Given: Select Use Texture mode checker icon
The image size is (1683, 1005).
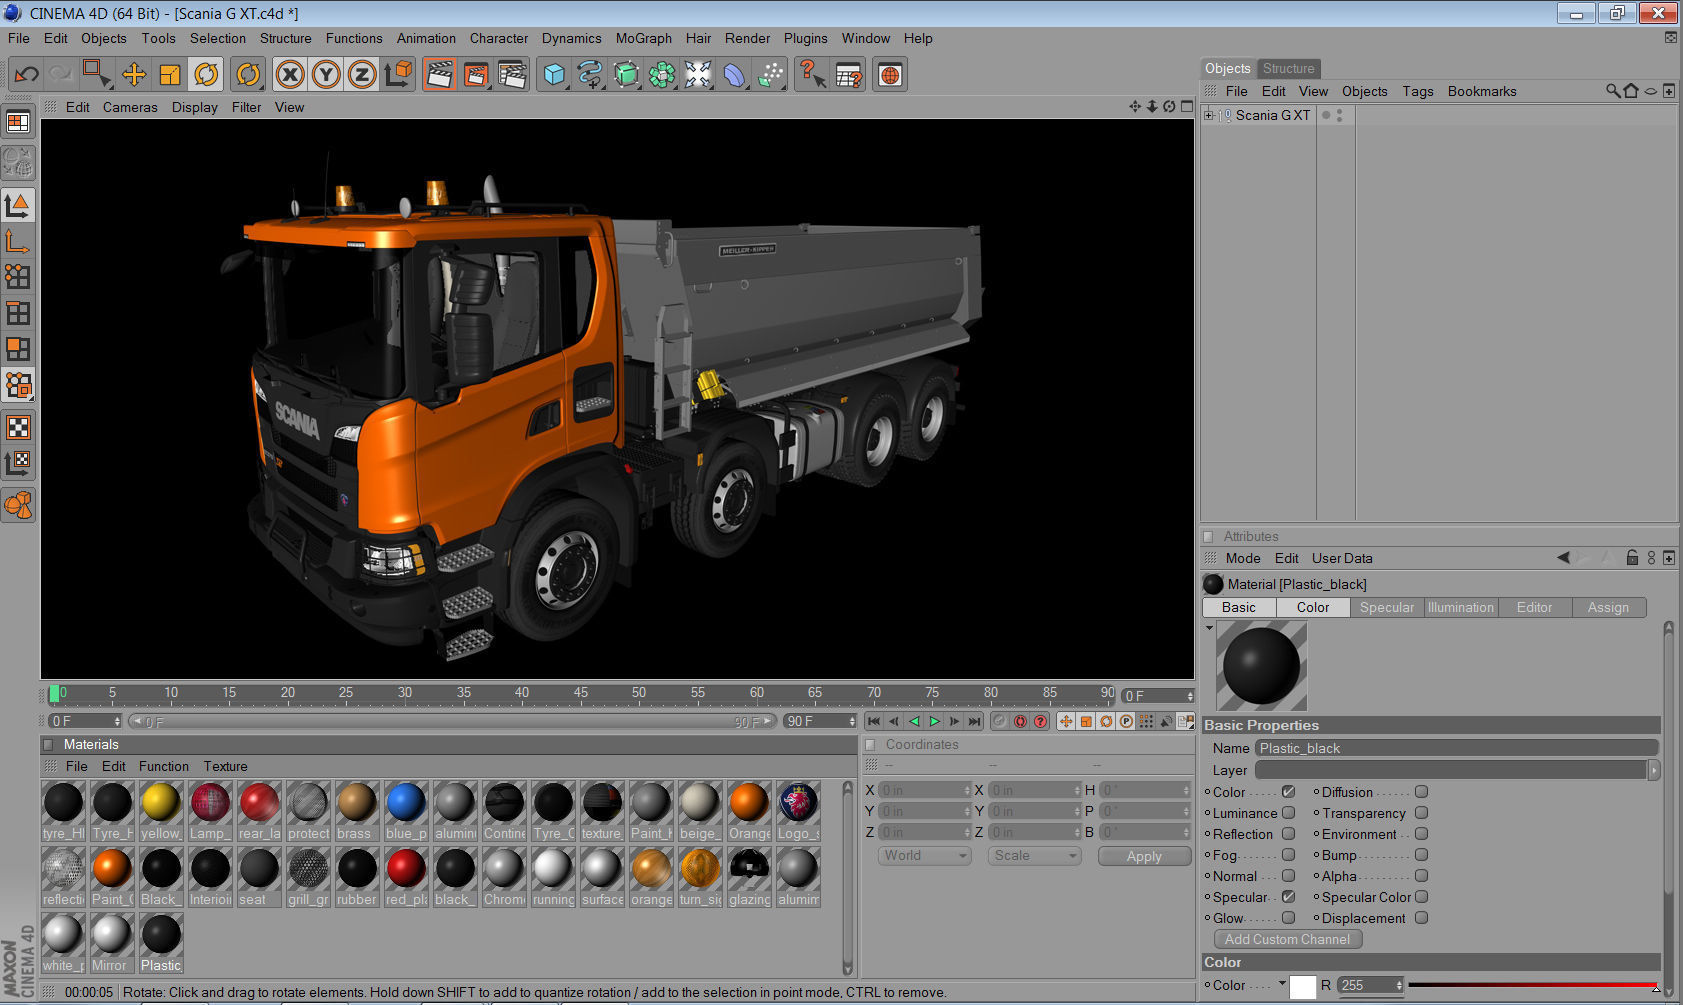Looking at the screenshot, I should point(18,427).
